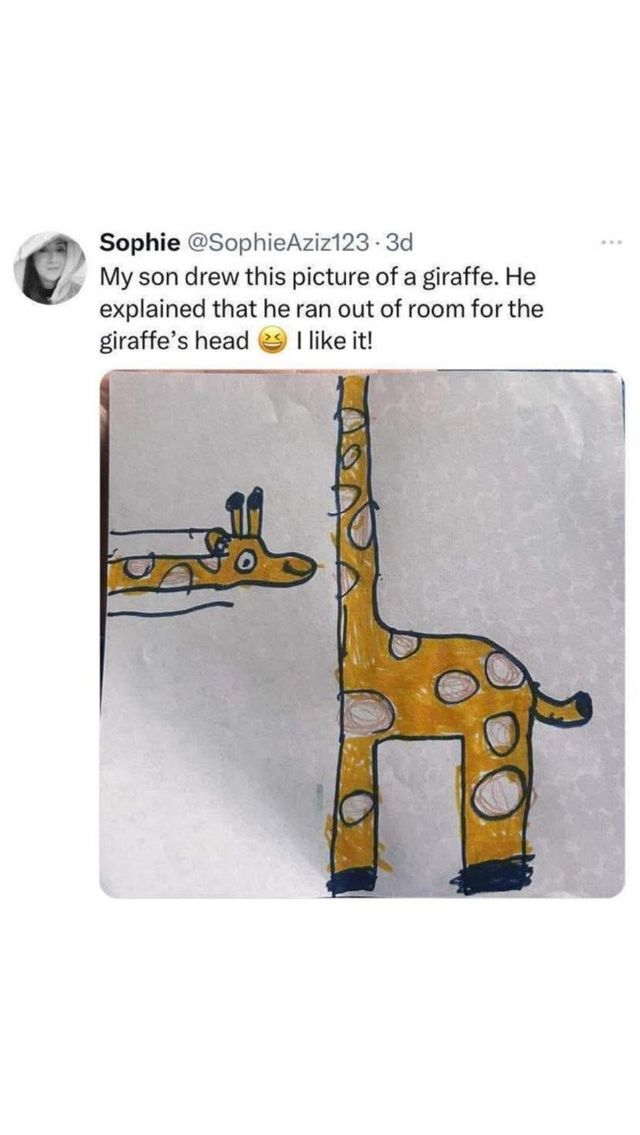Click the laughing emoji in the tweet

(x=273, y=339)
